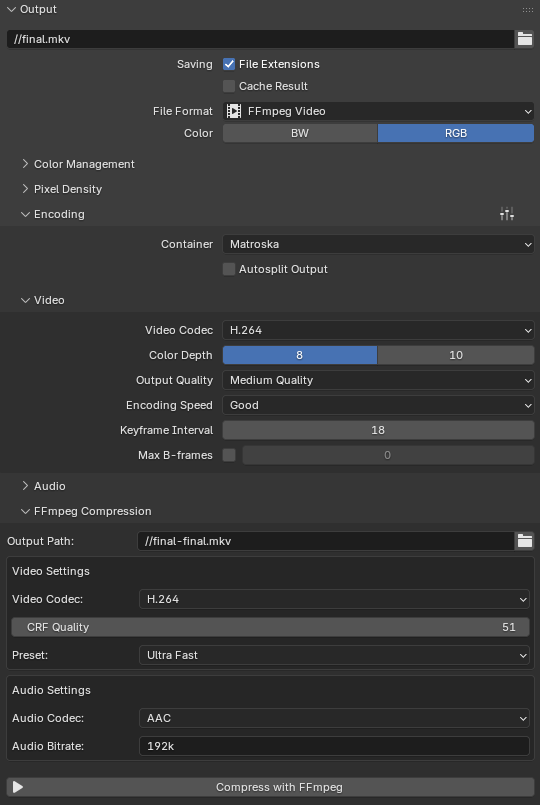The height and width of the screenshot is (805, 540).
Task: Collapse the Output panel
Action: [11, 9]
